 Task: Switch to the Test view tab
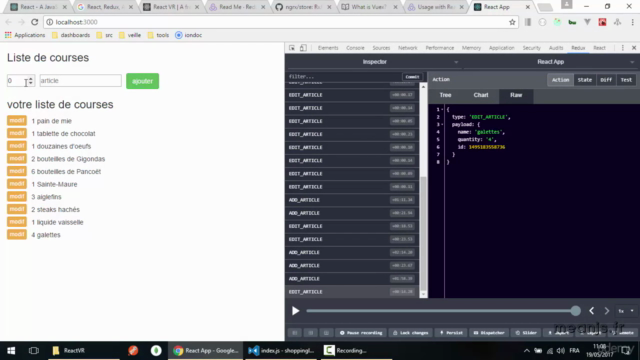click(626, 80)
